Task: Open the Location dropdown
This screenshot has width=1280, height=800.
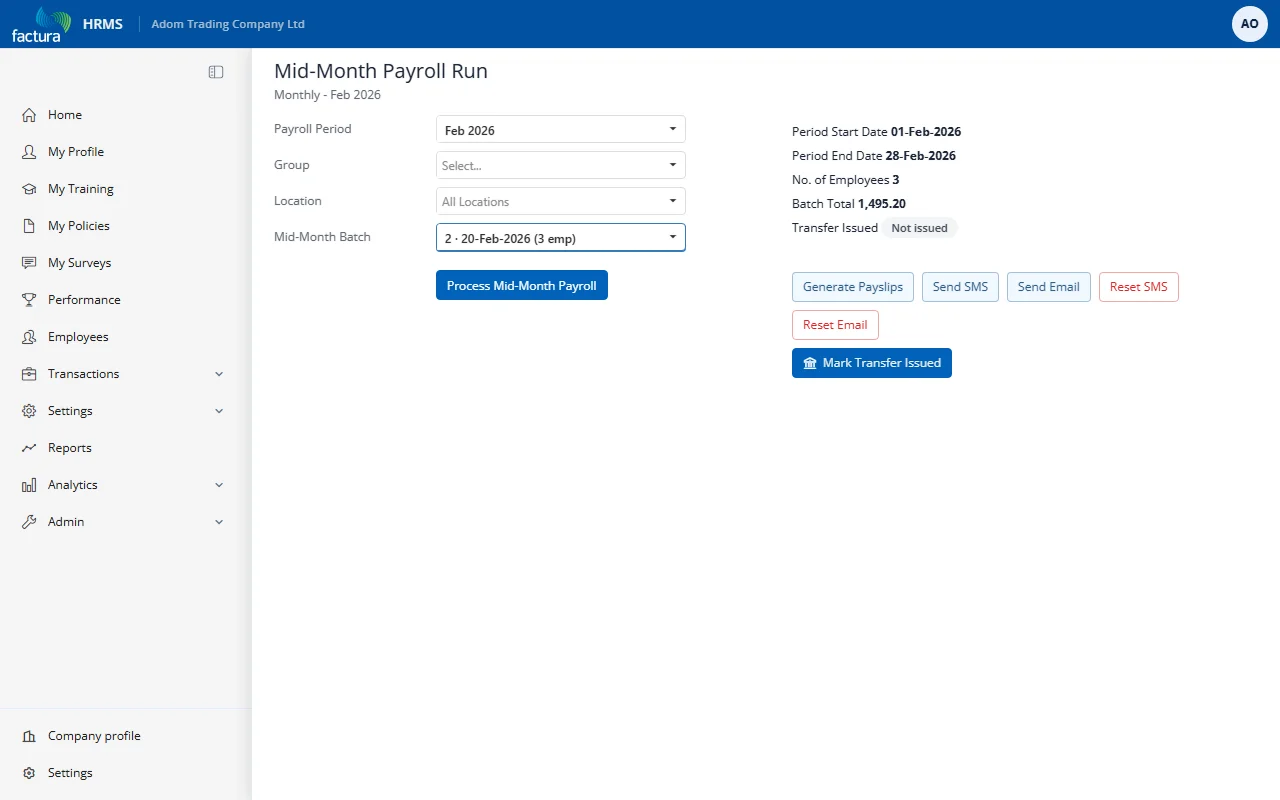Action: [x=561, y=201]
